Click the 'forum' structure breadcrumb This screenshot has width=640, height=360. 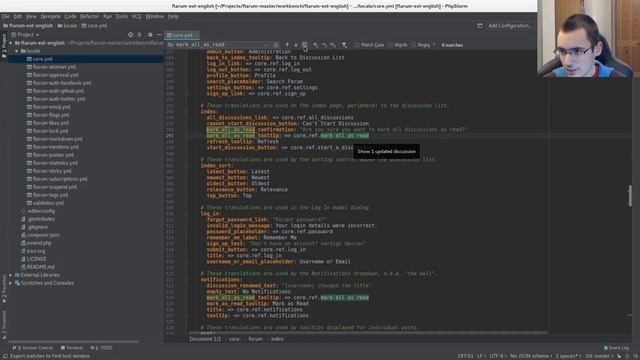tap(256, 339)
